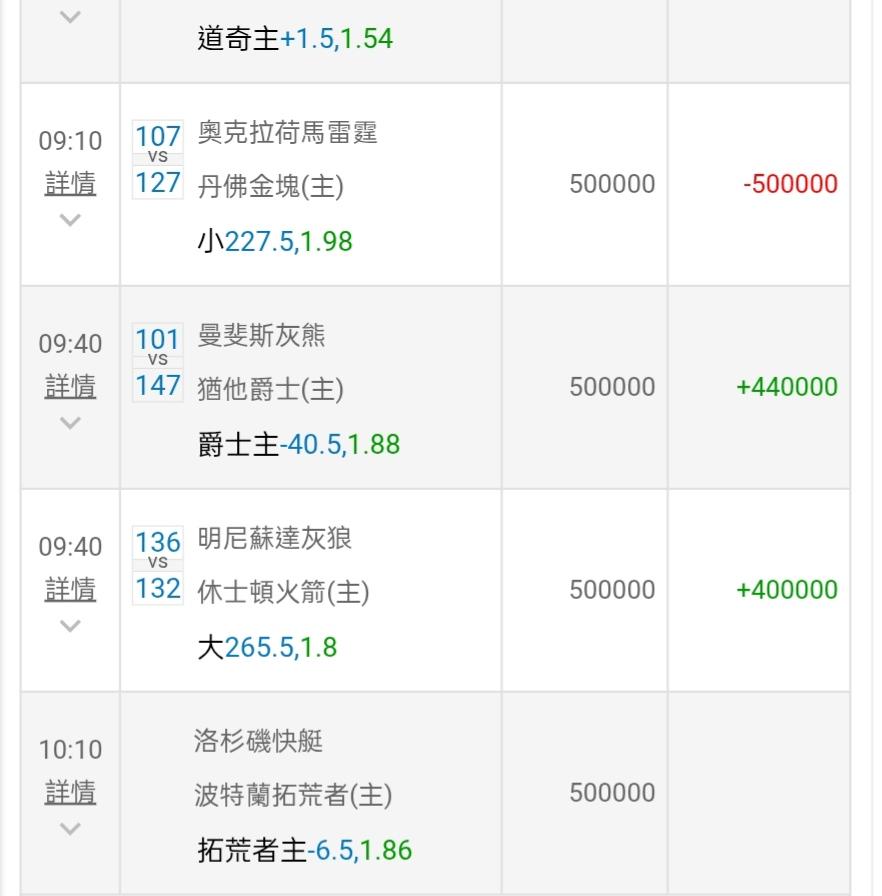Open 詳情 link for 09:40 Timberwolves game
This screenshot has height=896, width=882.
tap(70, 590)
